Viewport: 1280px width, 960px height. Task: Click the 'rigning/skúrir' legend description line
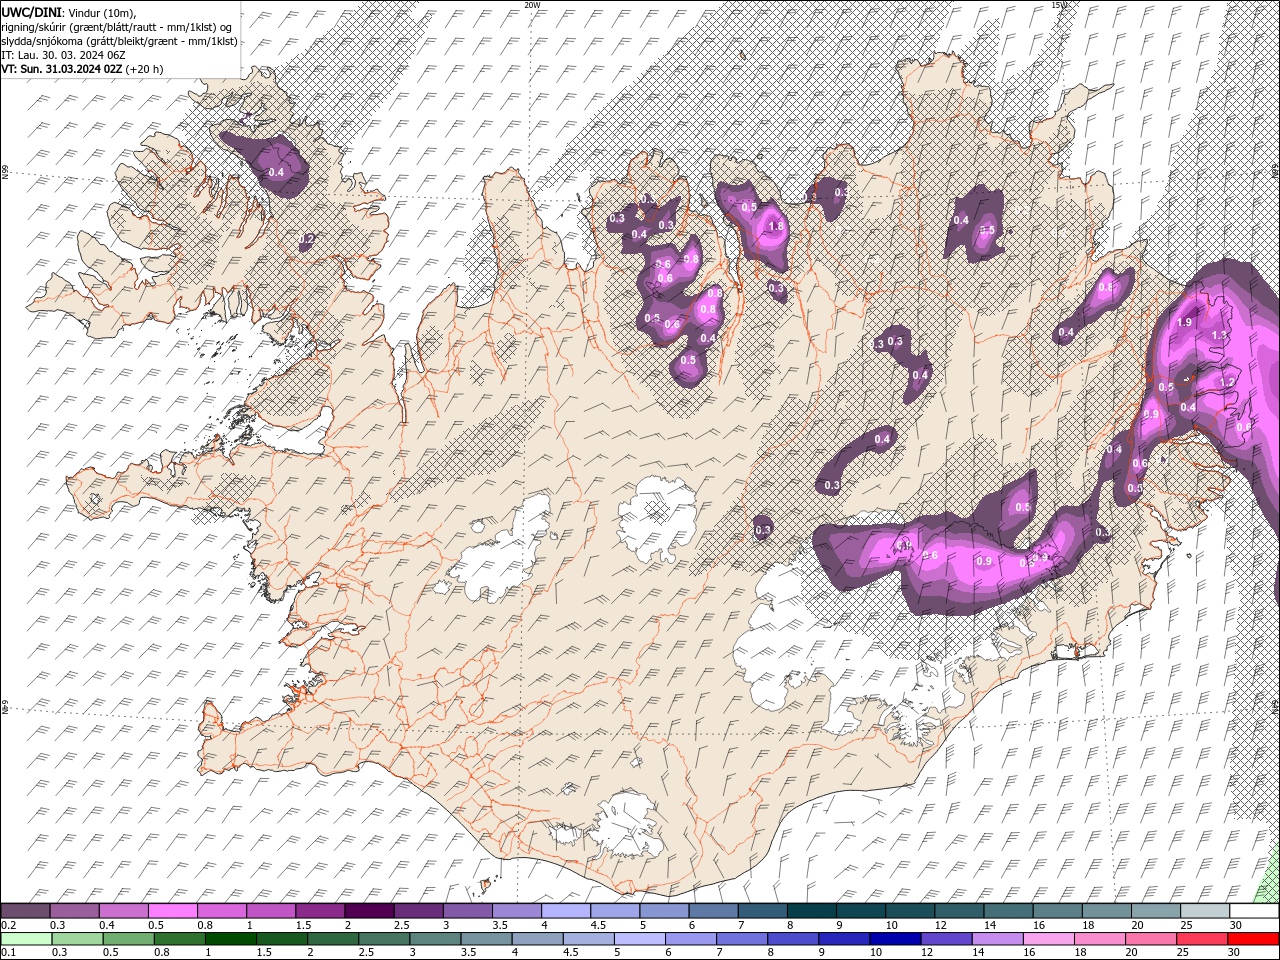117,26
